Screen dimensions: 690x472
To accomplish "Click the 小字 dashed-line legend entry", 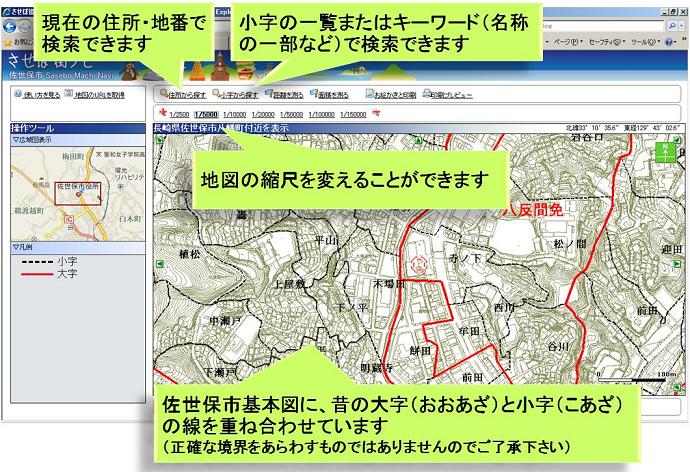I will coord(50,261).
